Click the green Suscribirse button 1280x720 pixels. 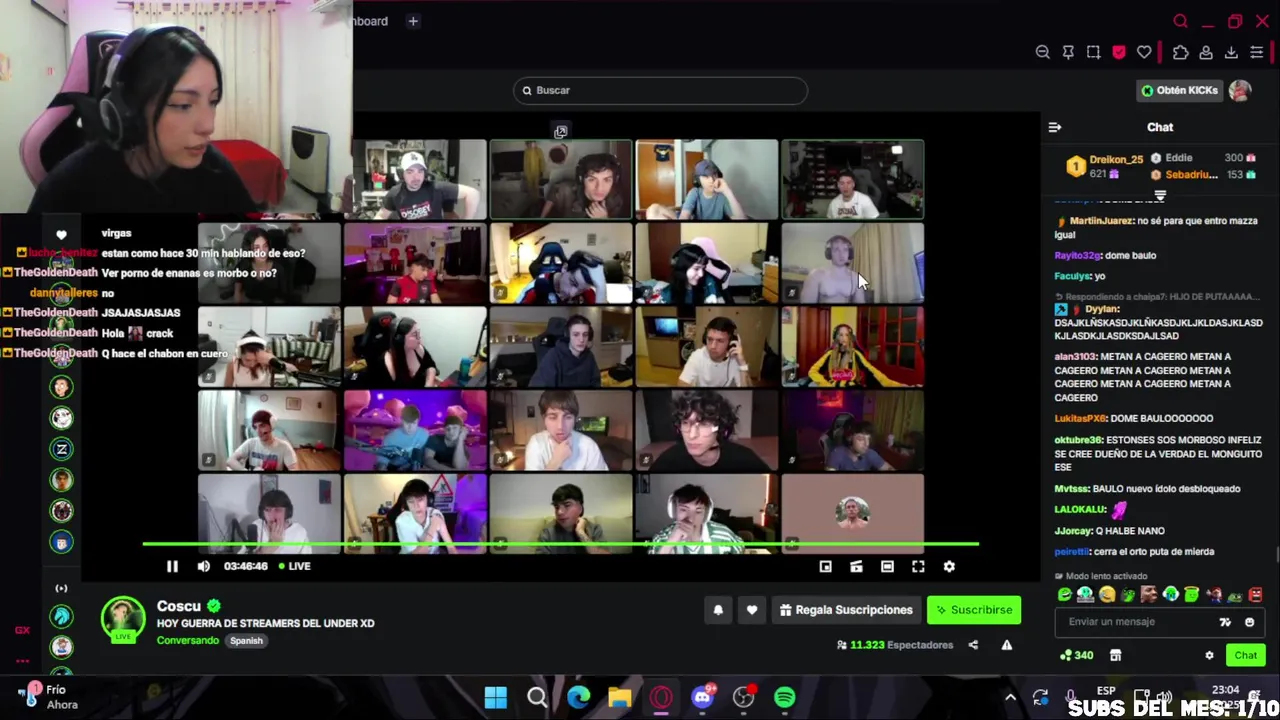point(974,610)
